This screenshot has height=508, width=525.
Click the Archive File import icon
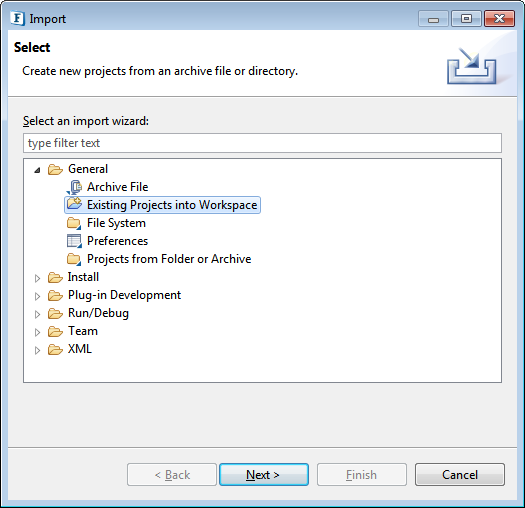pyautogui.click(x=74, y=187)
